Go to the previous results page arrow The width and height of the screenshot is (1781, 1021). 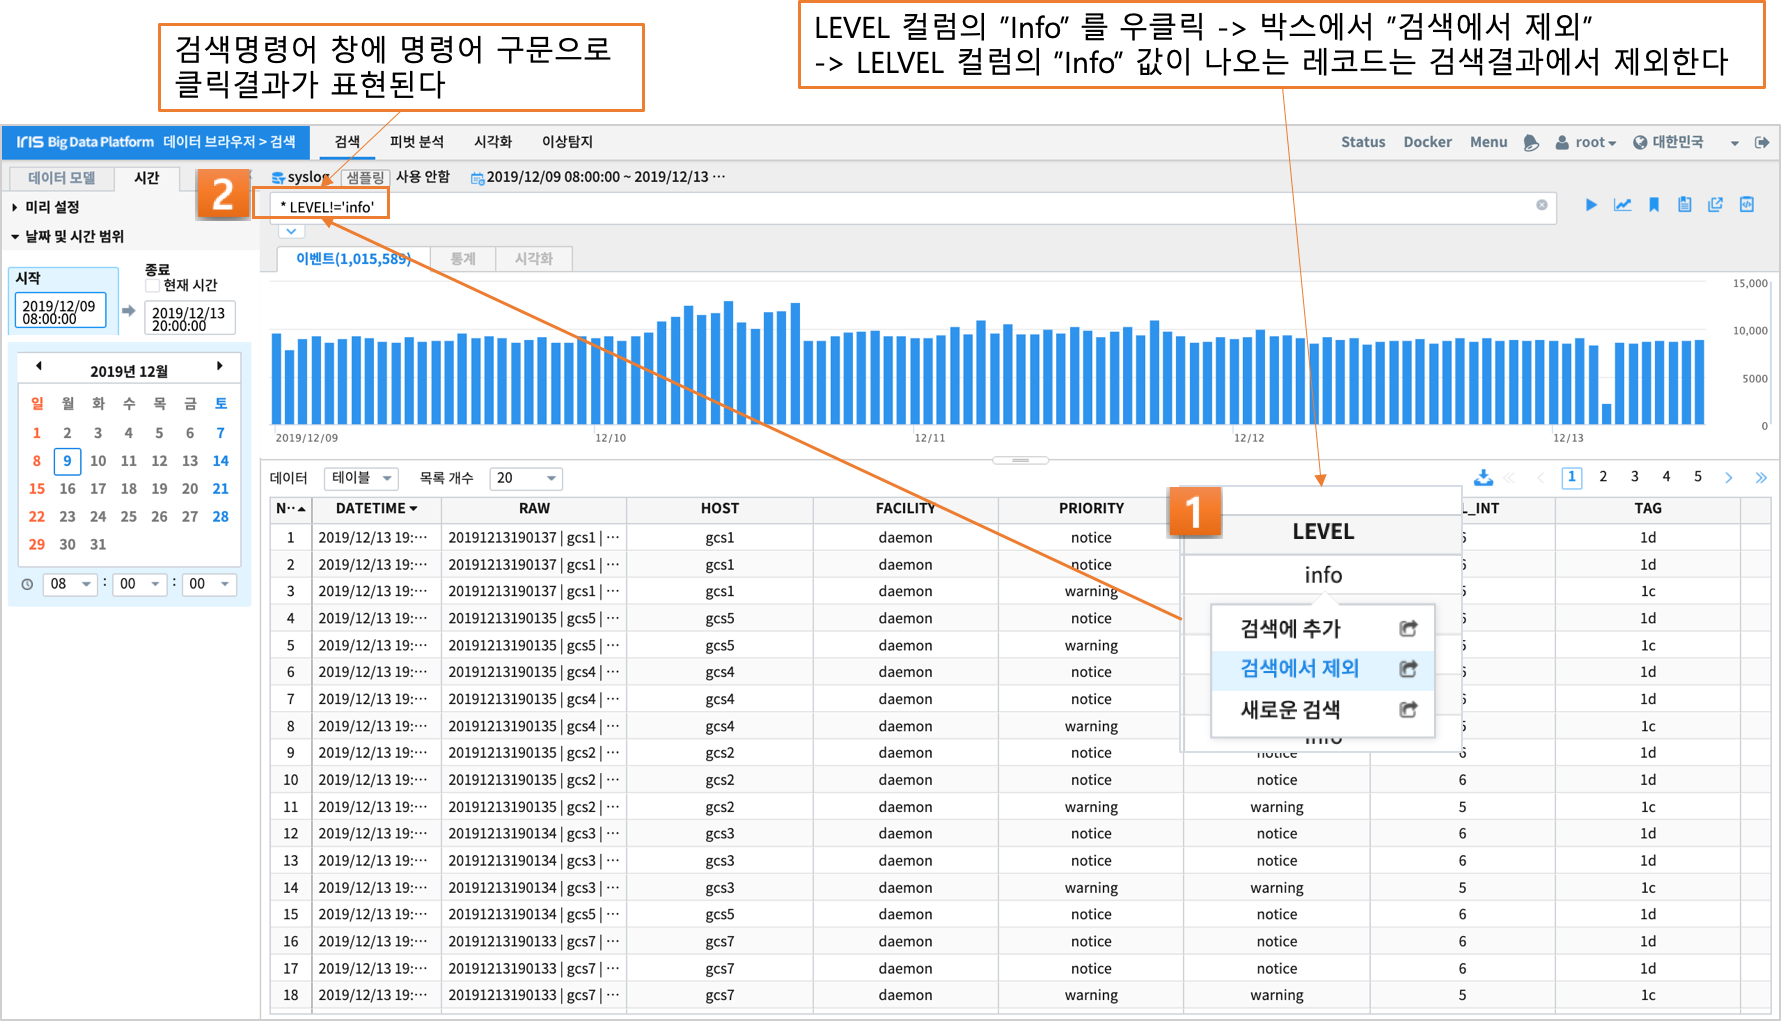[1541, 478]
